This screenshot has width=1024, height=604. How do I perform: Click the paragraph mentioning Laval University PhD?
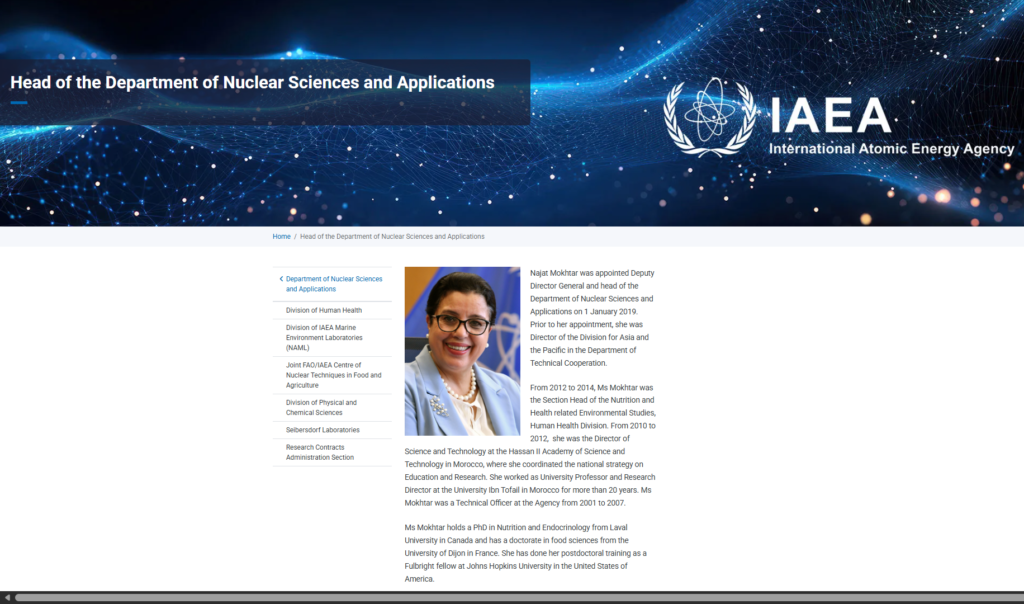click(x=529, y=553)
